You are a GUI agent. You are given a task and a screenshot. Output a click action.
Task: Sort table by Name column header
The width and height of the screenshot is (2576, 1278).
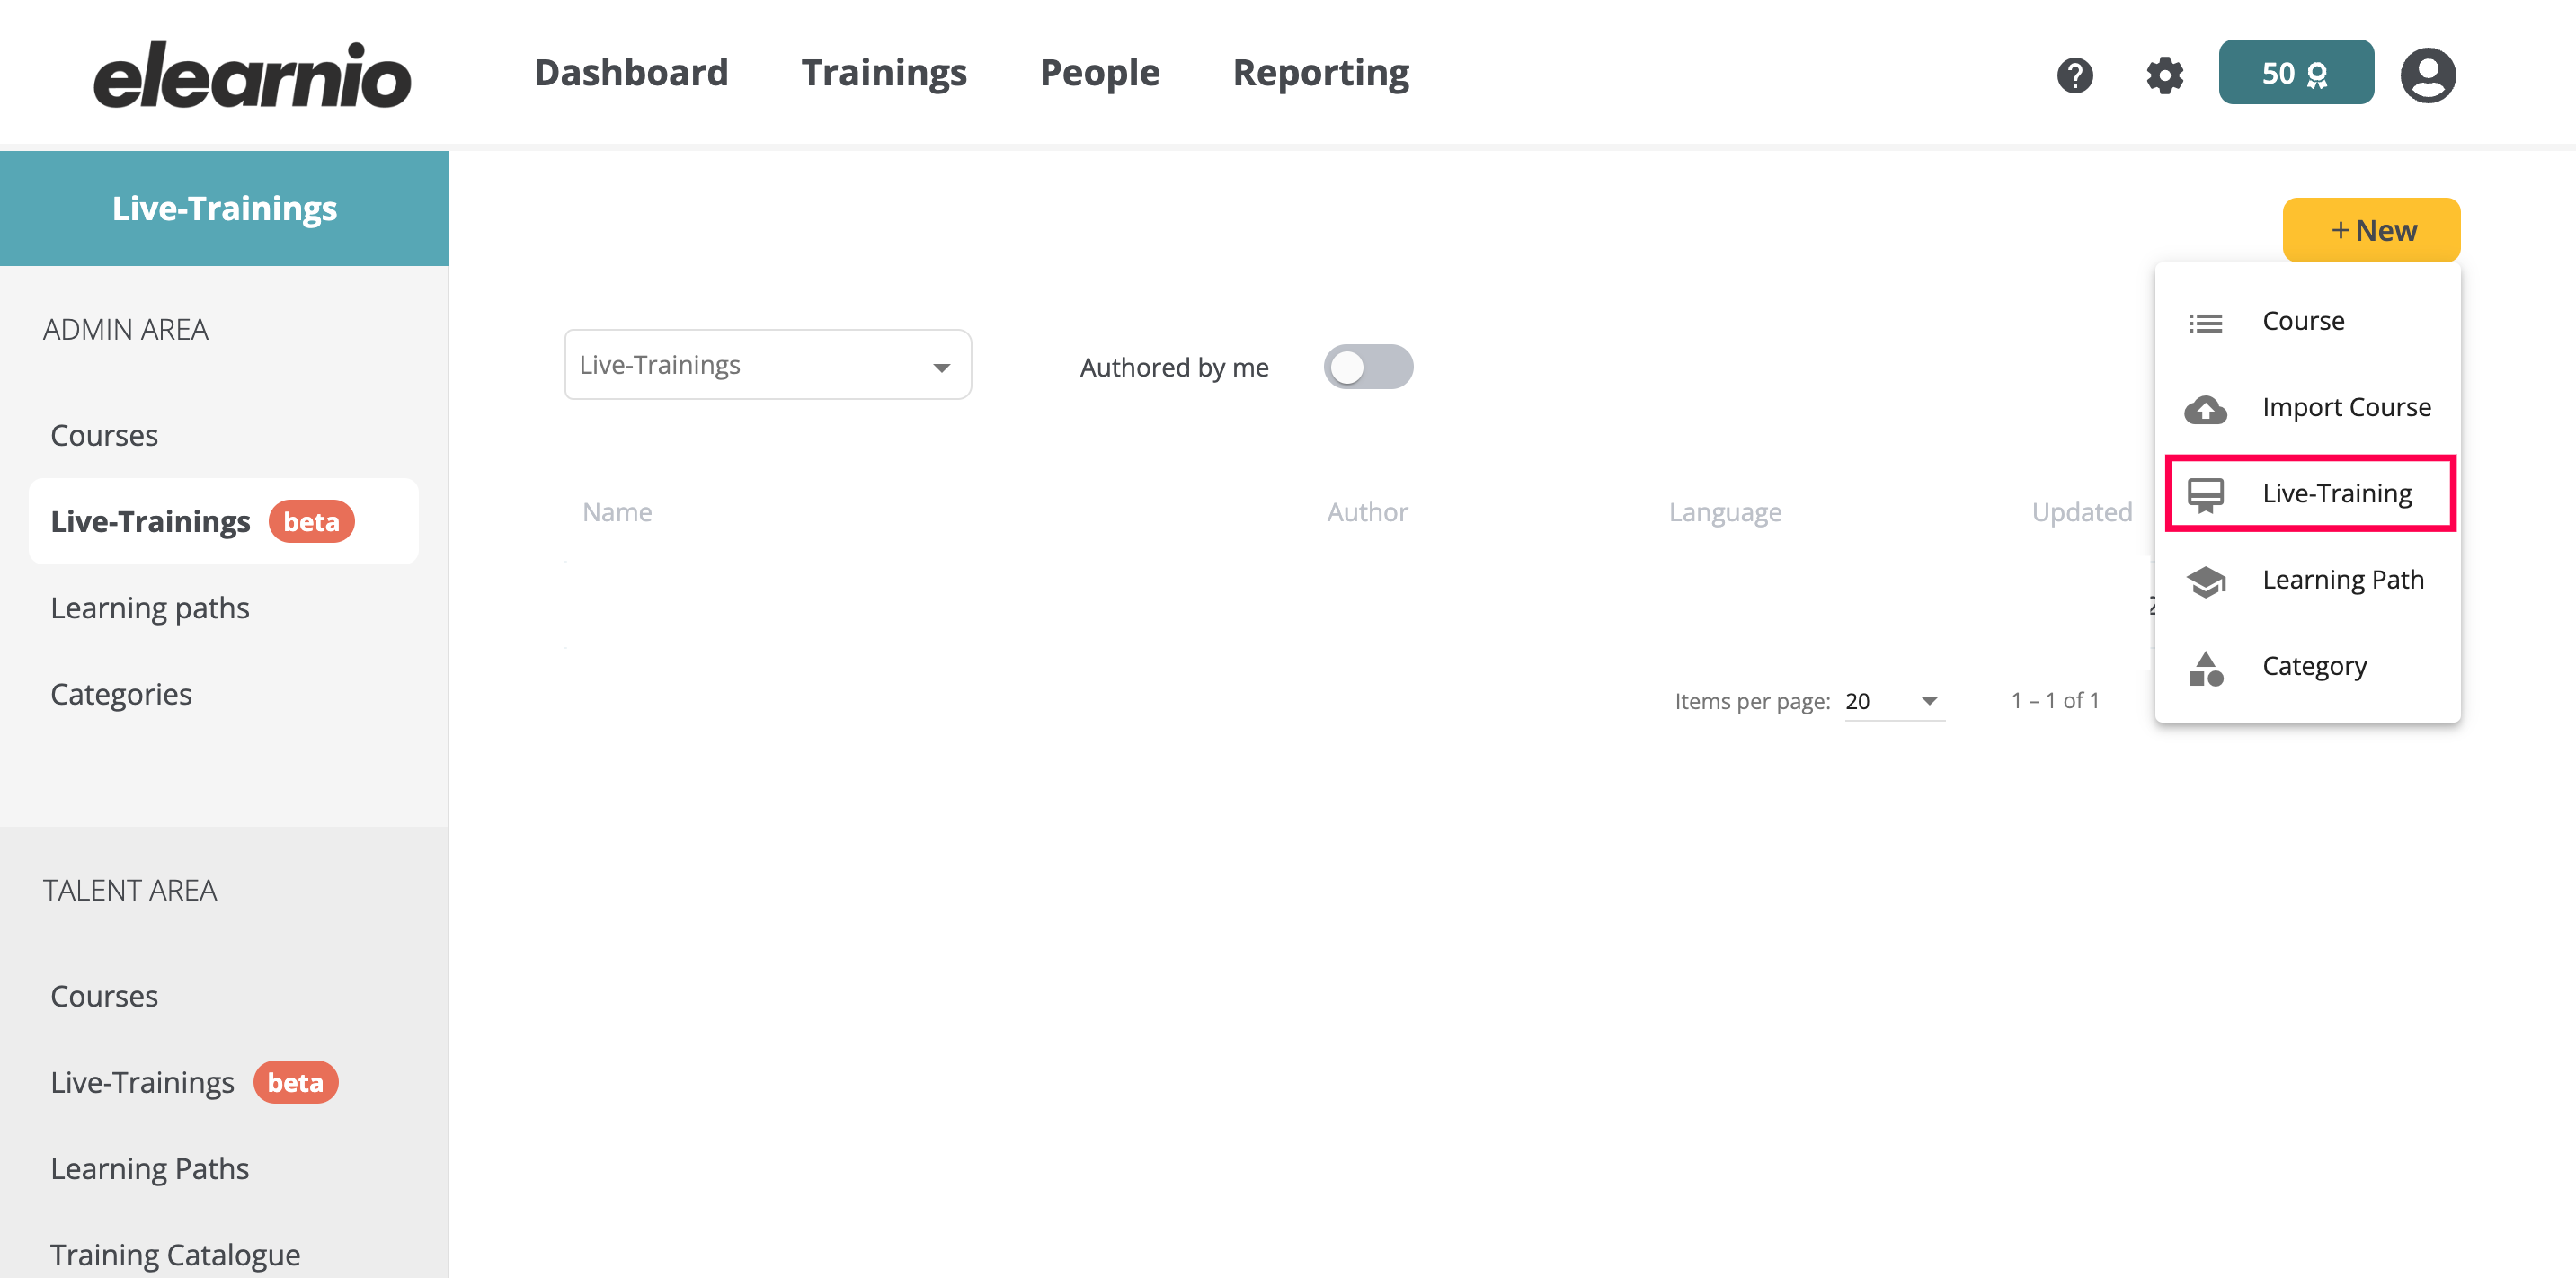point(617,512)
